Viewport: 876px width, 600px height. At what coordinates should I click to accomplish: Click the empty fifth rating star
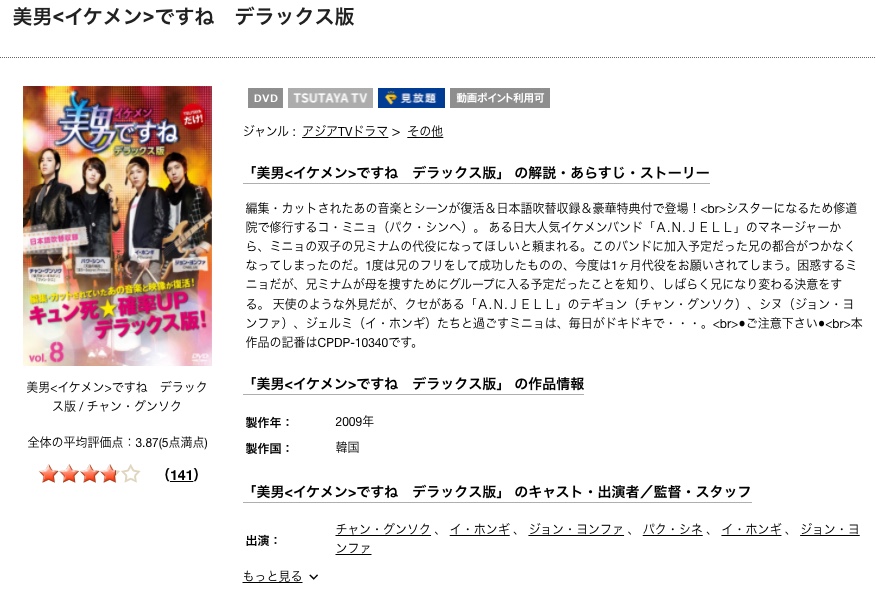pyautogui.click(x=130, y=475)
